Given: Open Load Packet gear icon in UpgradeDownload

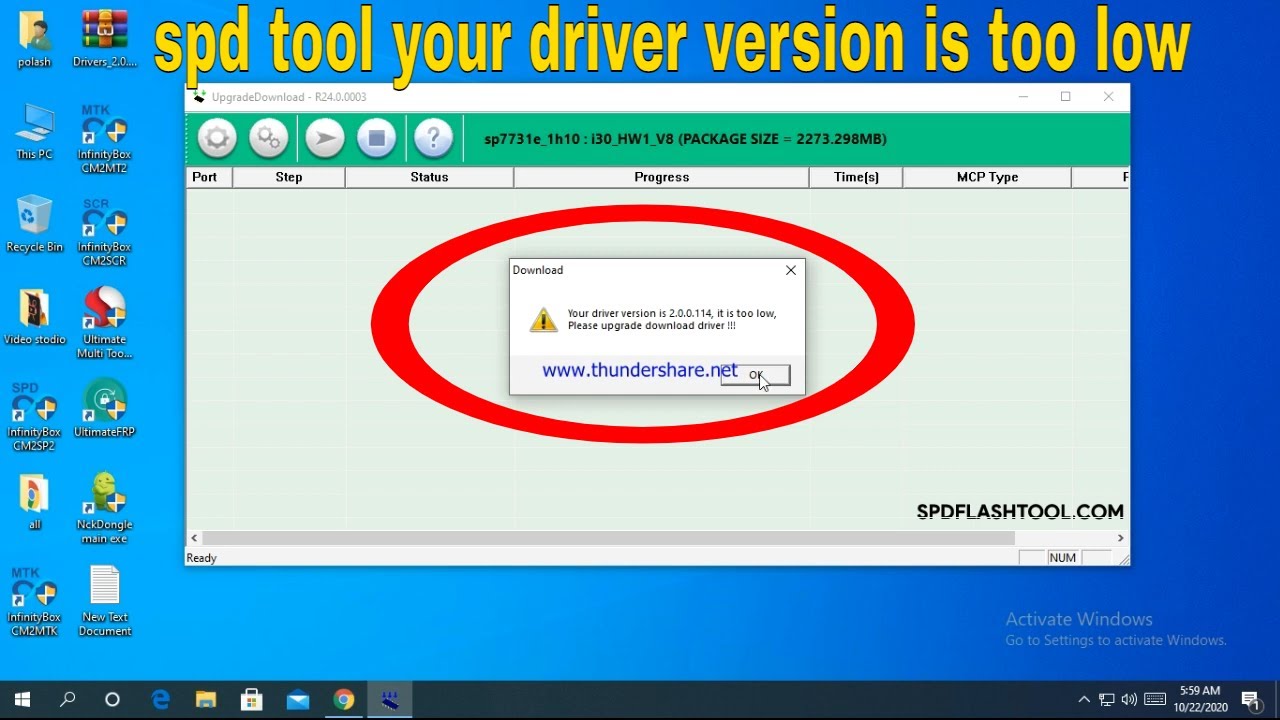Looking at the screenshot, I should coord(217,138).
